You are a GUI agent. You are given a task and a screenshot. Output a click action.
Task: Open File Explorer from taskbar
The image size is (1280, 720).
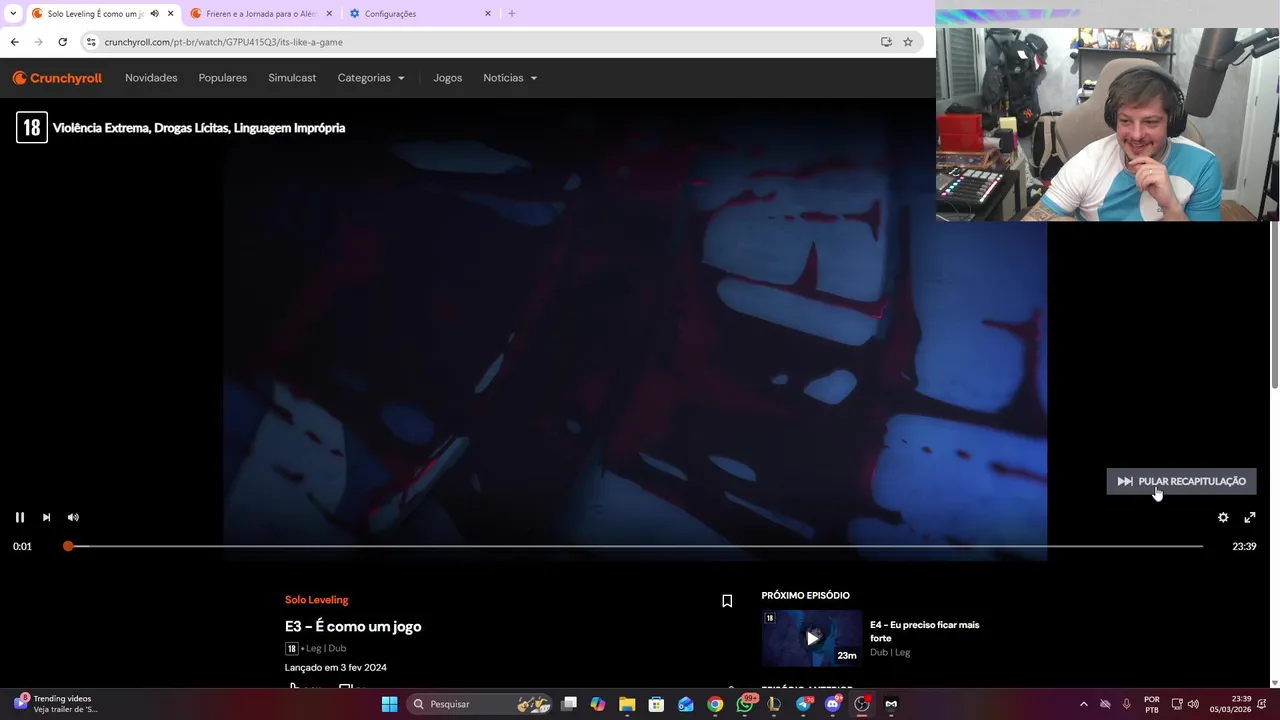627,704
